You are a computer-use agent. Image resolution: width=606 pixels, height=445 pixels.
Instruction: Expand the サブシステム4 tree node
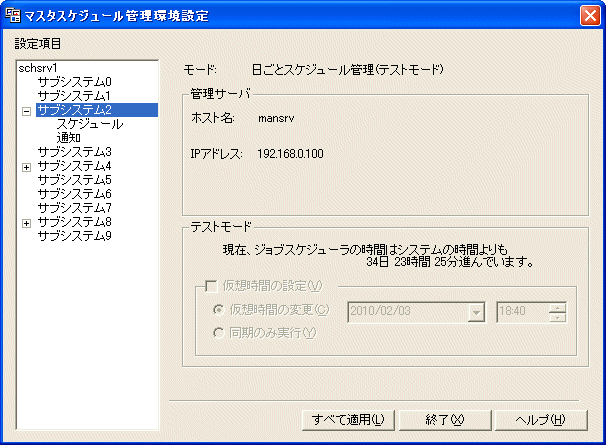pyautogui.click(x=26, y=167)
